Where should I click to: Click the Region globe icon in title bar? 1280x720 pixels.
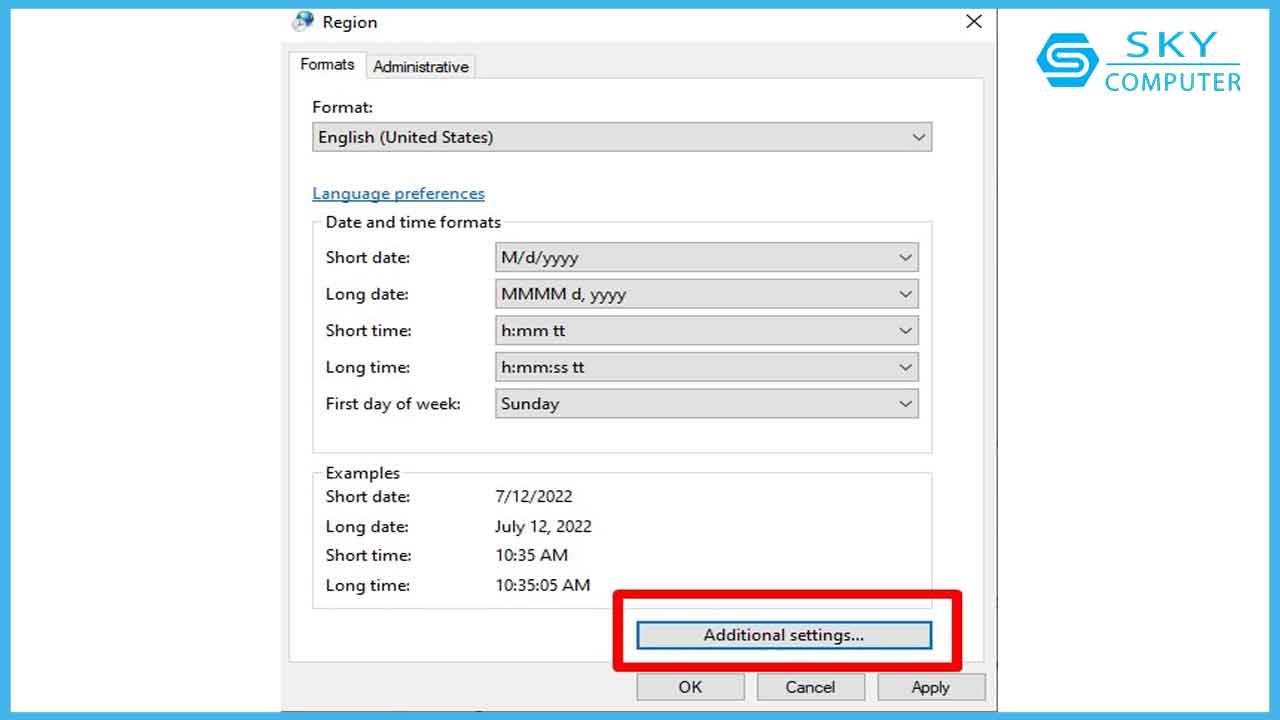tap(303, 21)
